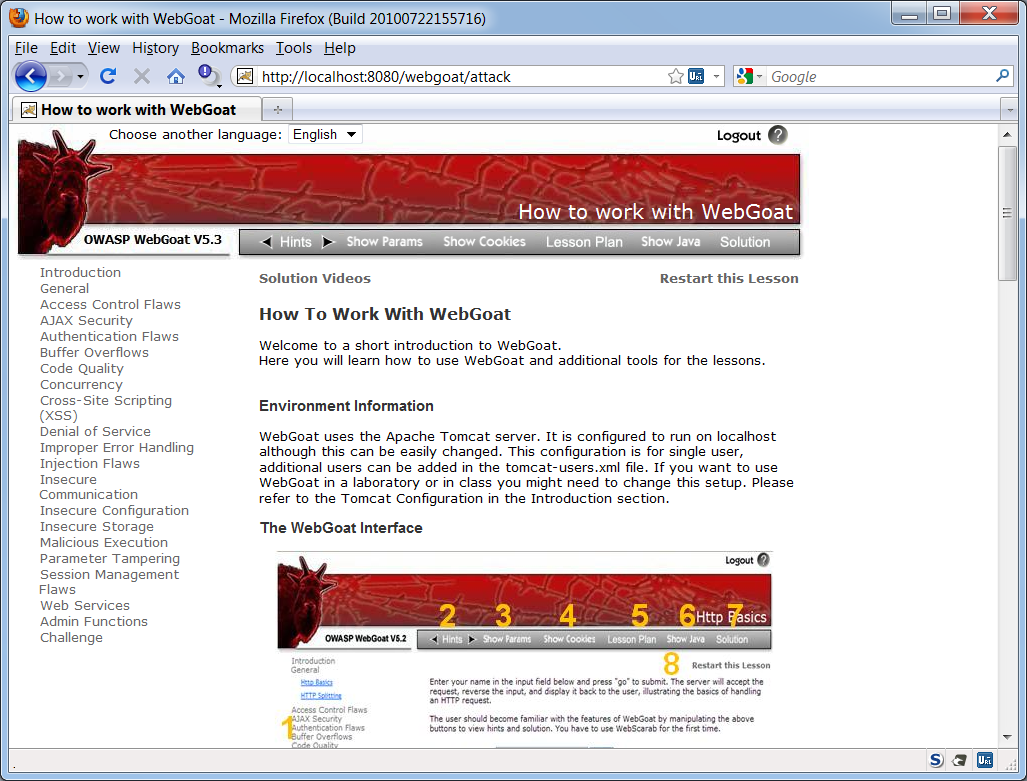The width and height of the screenshot is (1027, 781).
Task: Click Show Params button
Action: [x=384, y=241]
